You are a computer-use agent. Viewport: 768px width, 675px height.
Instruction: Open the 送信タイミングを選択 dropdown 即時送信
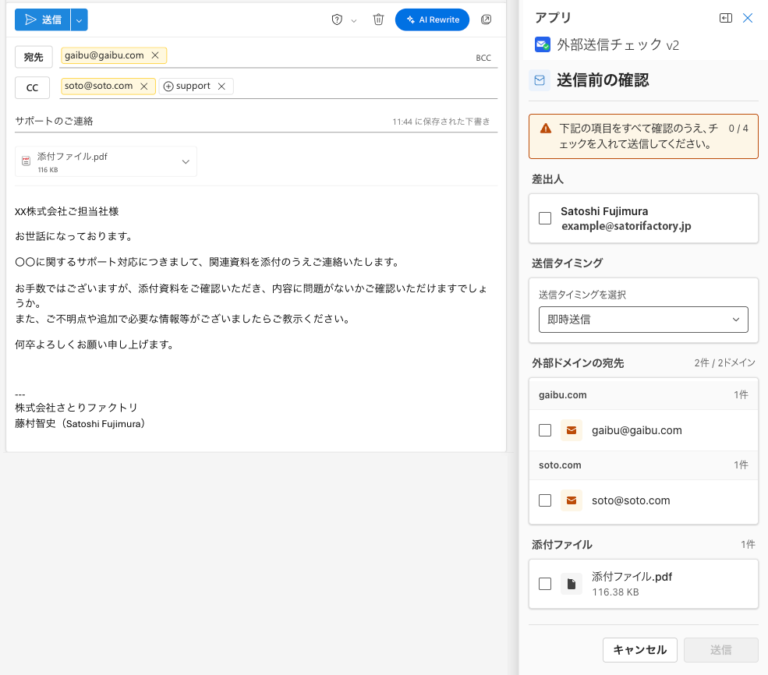pyautogui.click(x=643, y=319)
